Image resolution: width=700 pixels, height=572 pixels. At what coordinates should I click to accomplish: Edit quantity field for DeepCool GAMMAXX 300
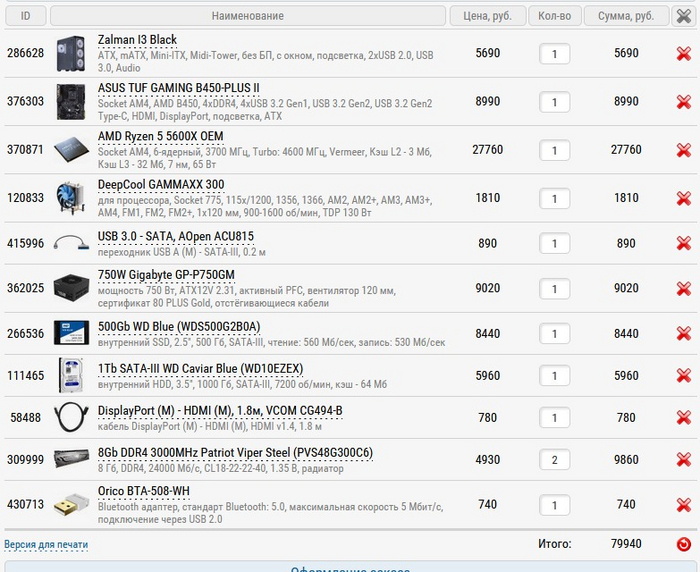point(554,199)
